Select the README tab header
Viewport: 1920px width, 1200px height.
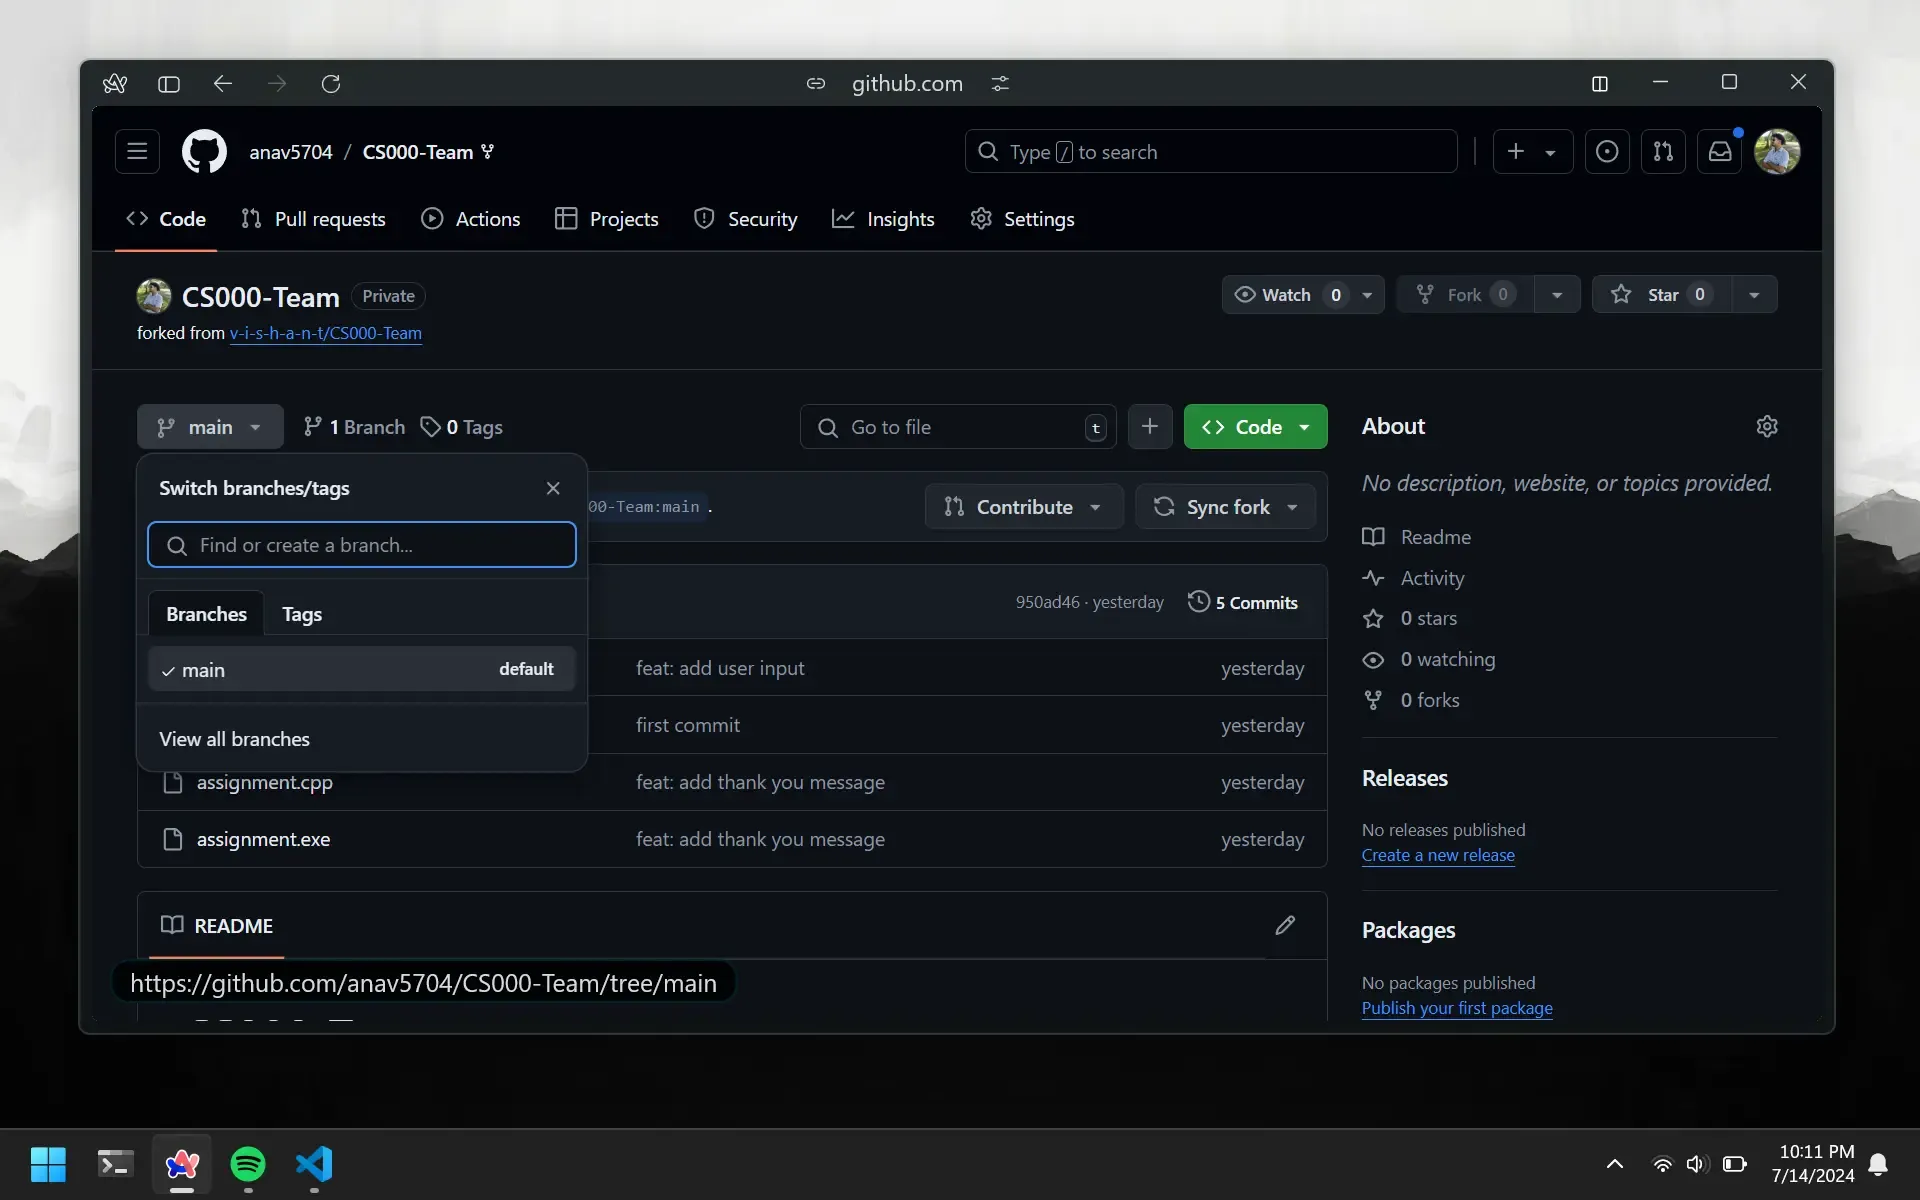click(217, 926)
